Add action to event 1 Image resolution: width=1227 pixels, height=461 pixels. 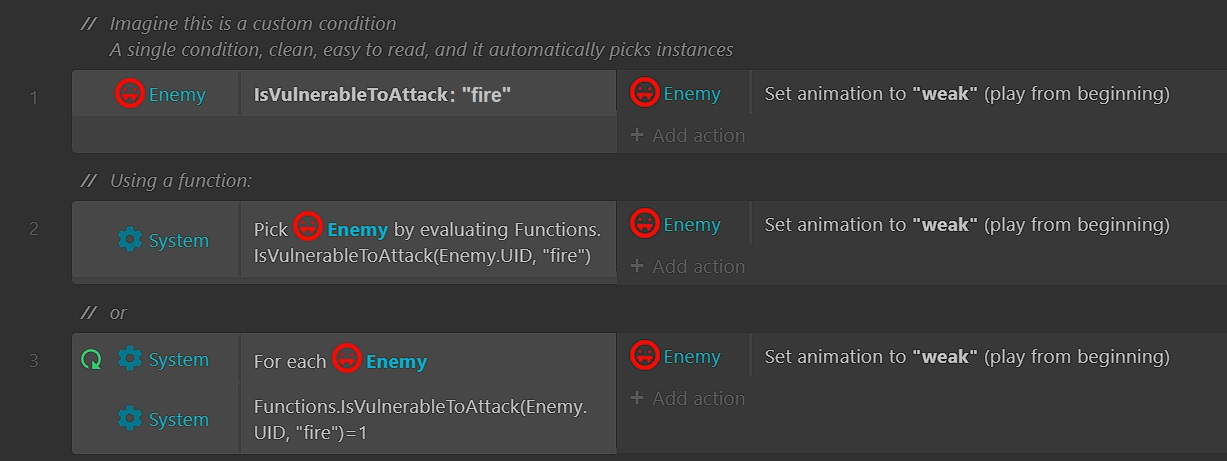click(x=688, y=135)
